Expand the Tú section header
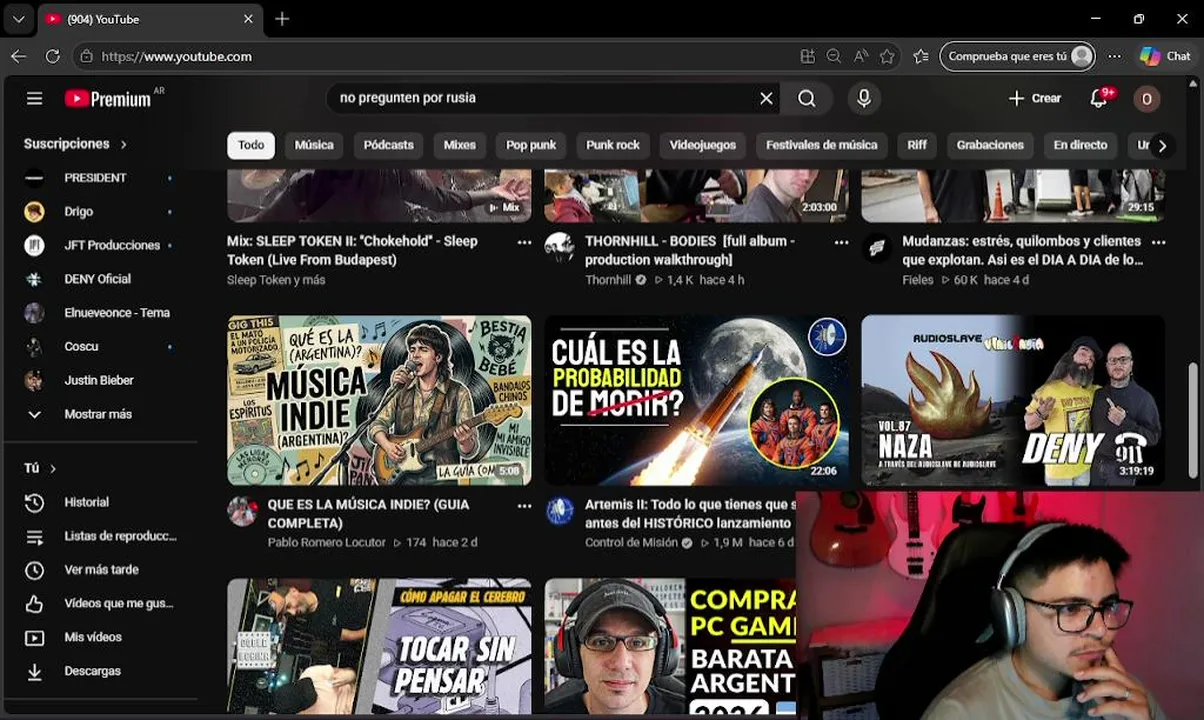1204x720 pixels. coord(40,468)
